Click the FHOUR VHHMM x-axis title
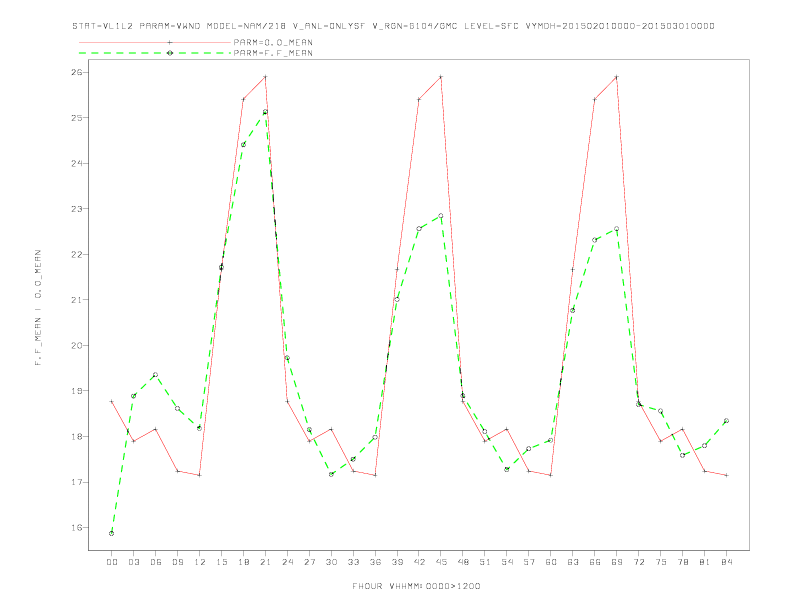 (x=416, y=586)
